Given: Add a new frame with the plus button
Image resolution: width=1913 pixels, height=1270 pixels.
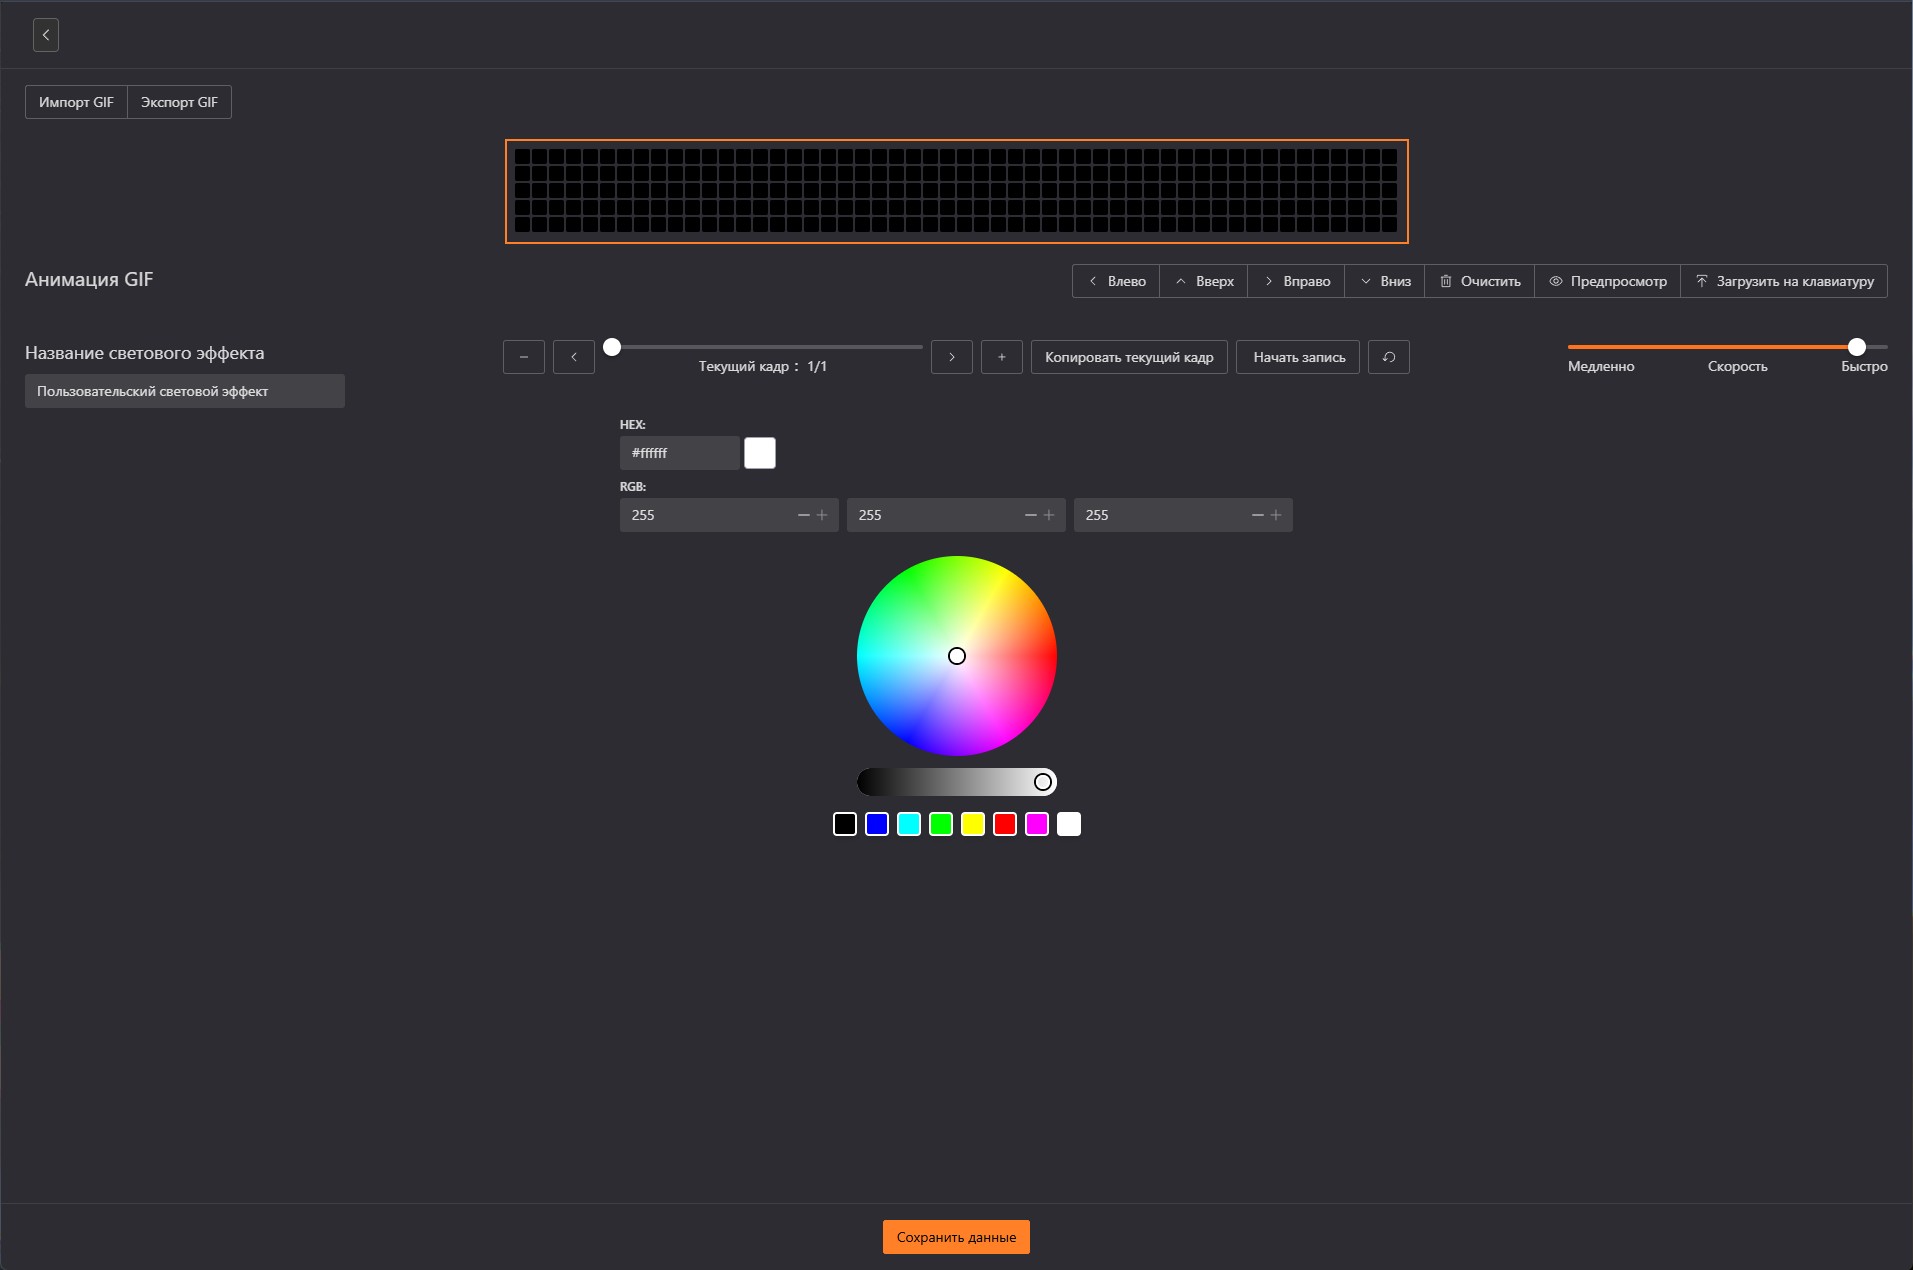Looking at the screenshot, I should pyautogui.click(x=1002, y=357).
